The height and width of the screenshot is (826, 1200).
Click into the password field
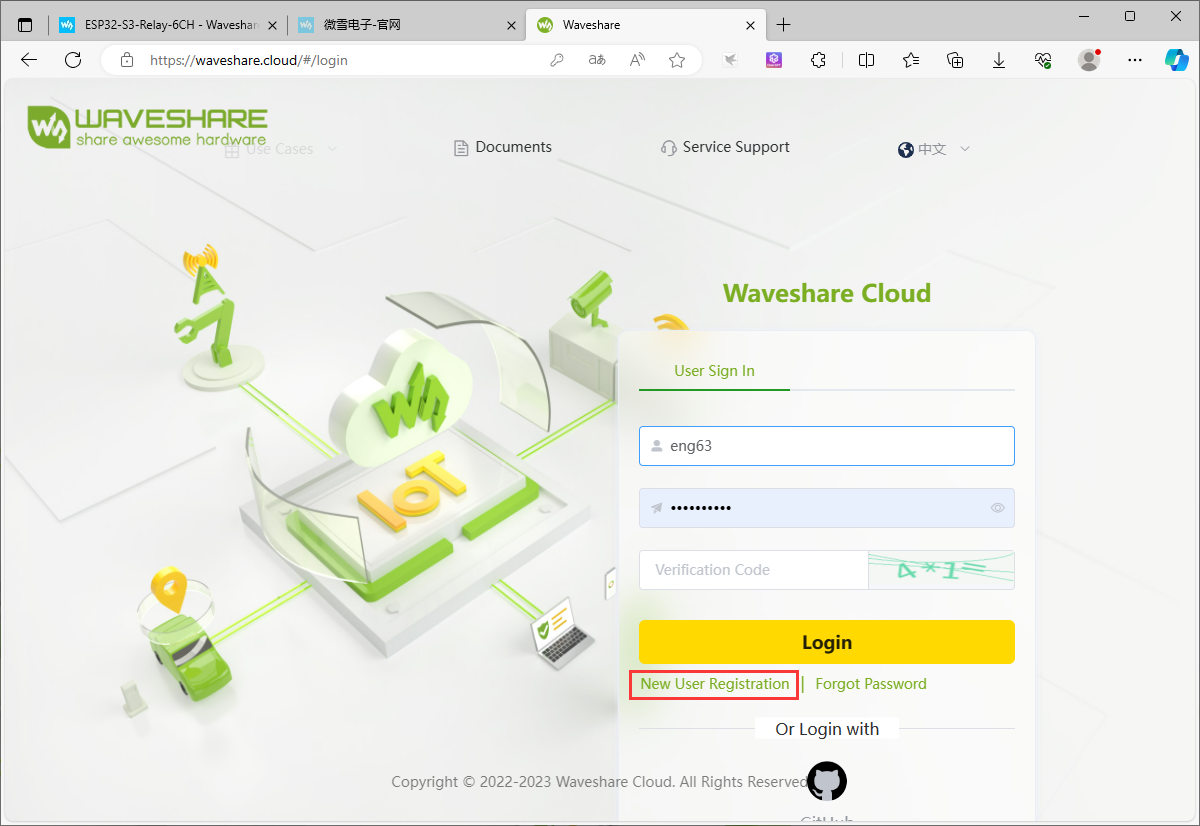(827, 508)
